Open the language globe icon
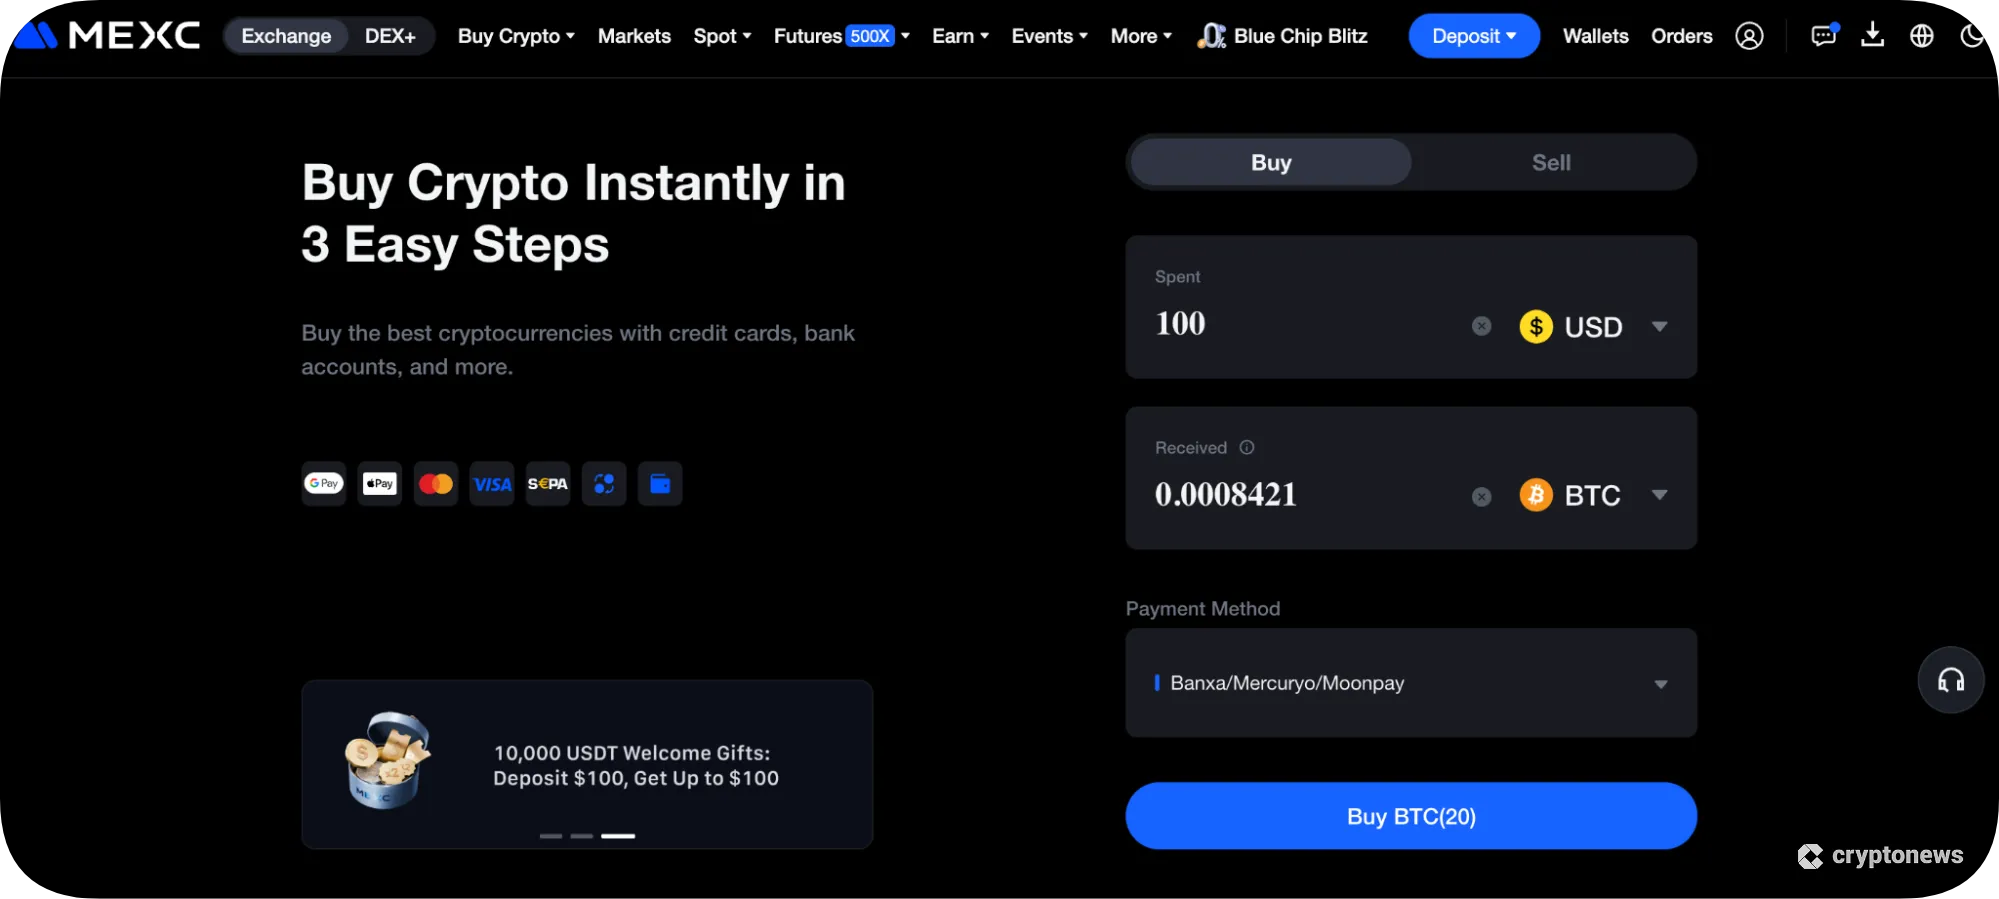 pyautogui.click(x=1921, y=35)
